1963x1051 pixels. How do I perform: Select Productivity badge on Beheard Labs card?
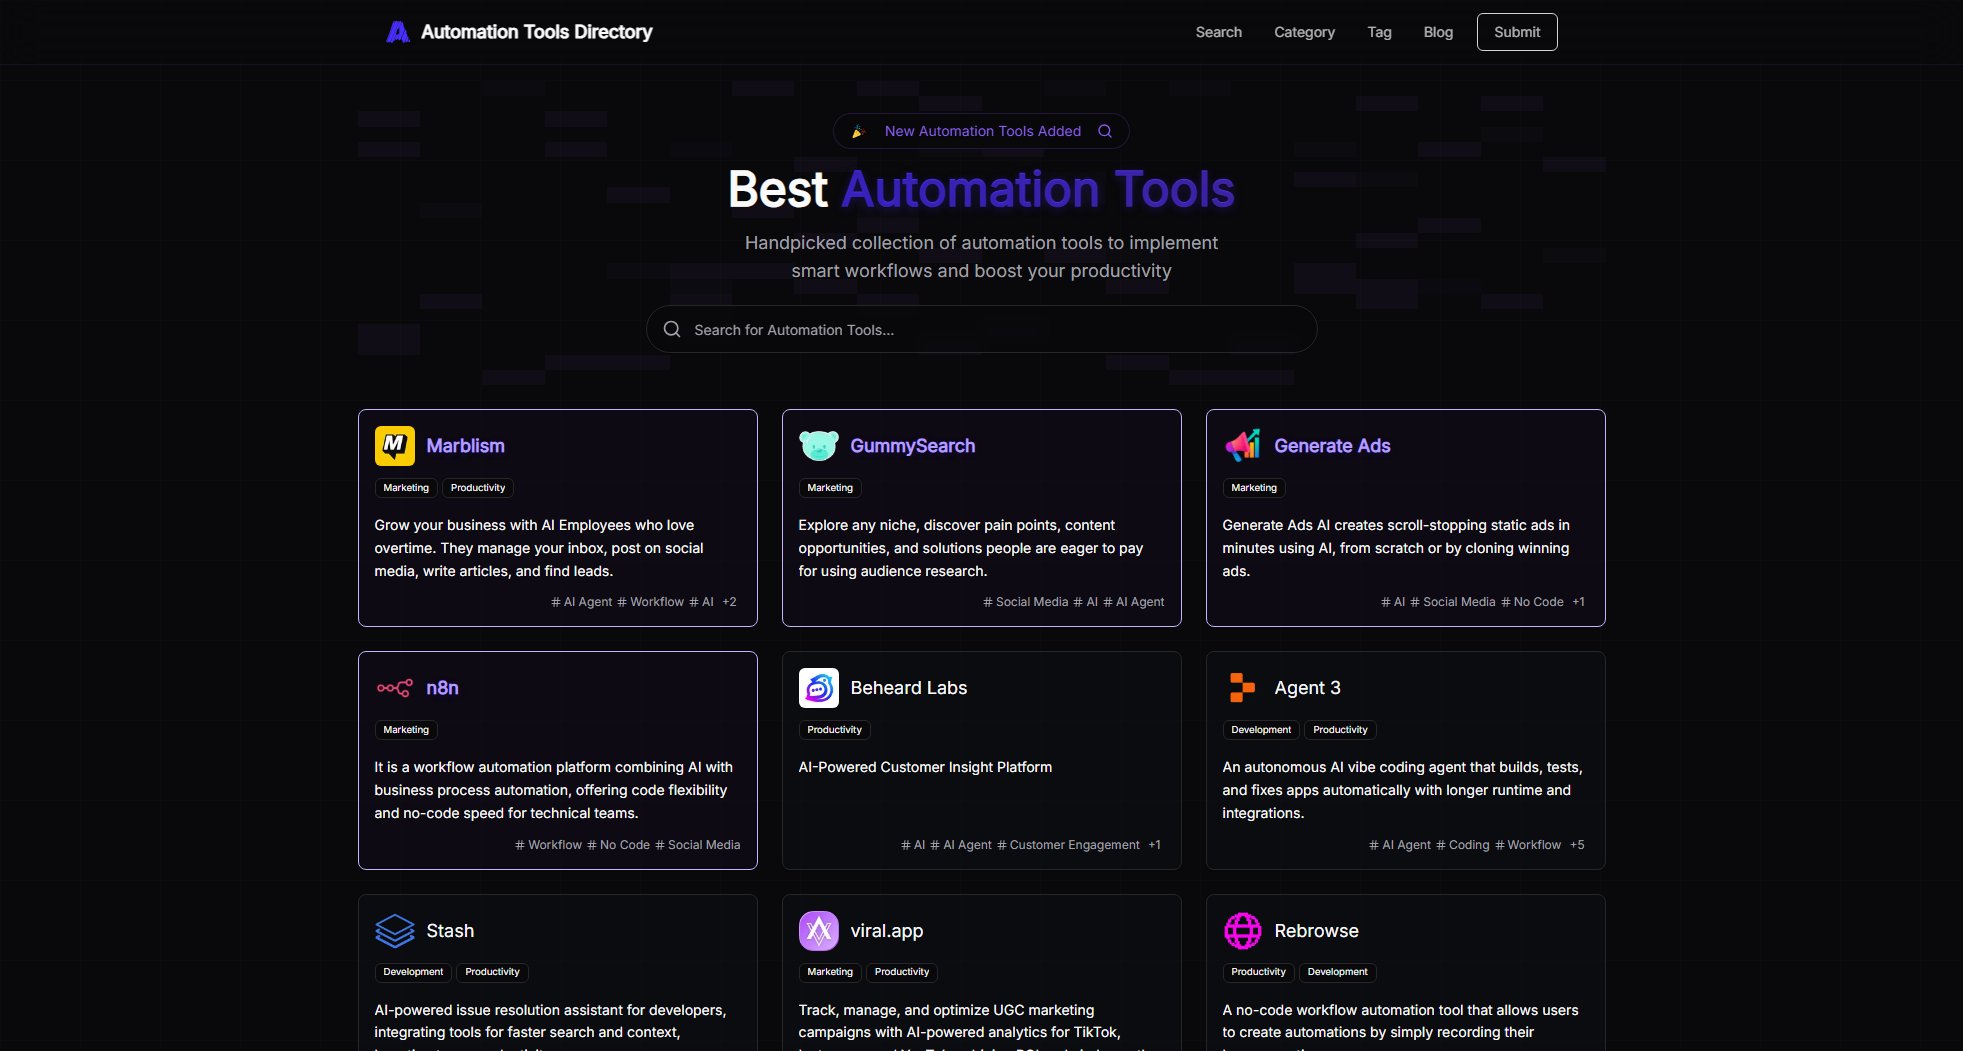pyautogui.click(x=834, y=730)
